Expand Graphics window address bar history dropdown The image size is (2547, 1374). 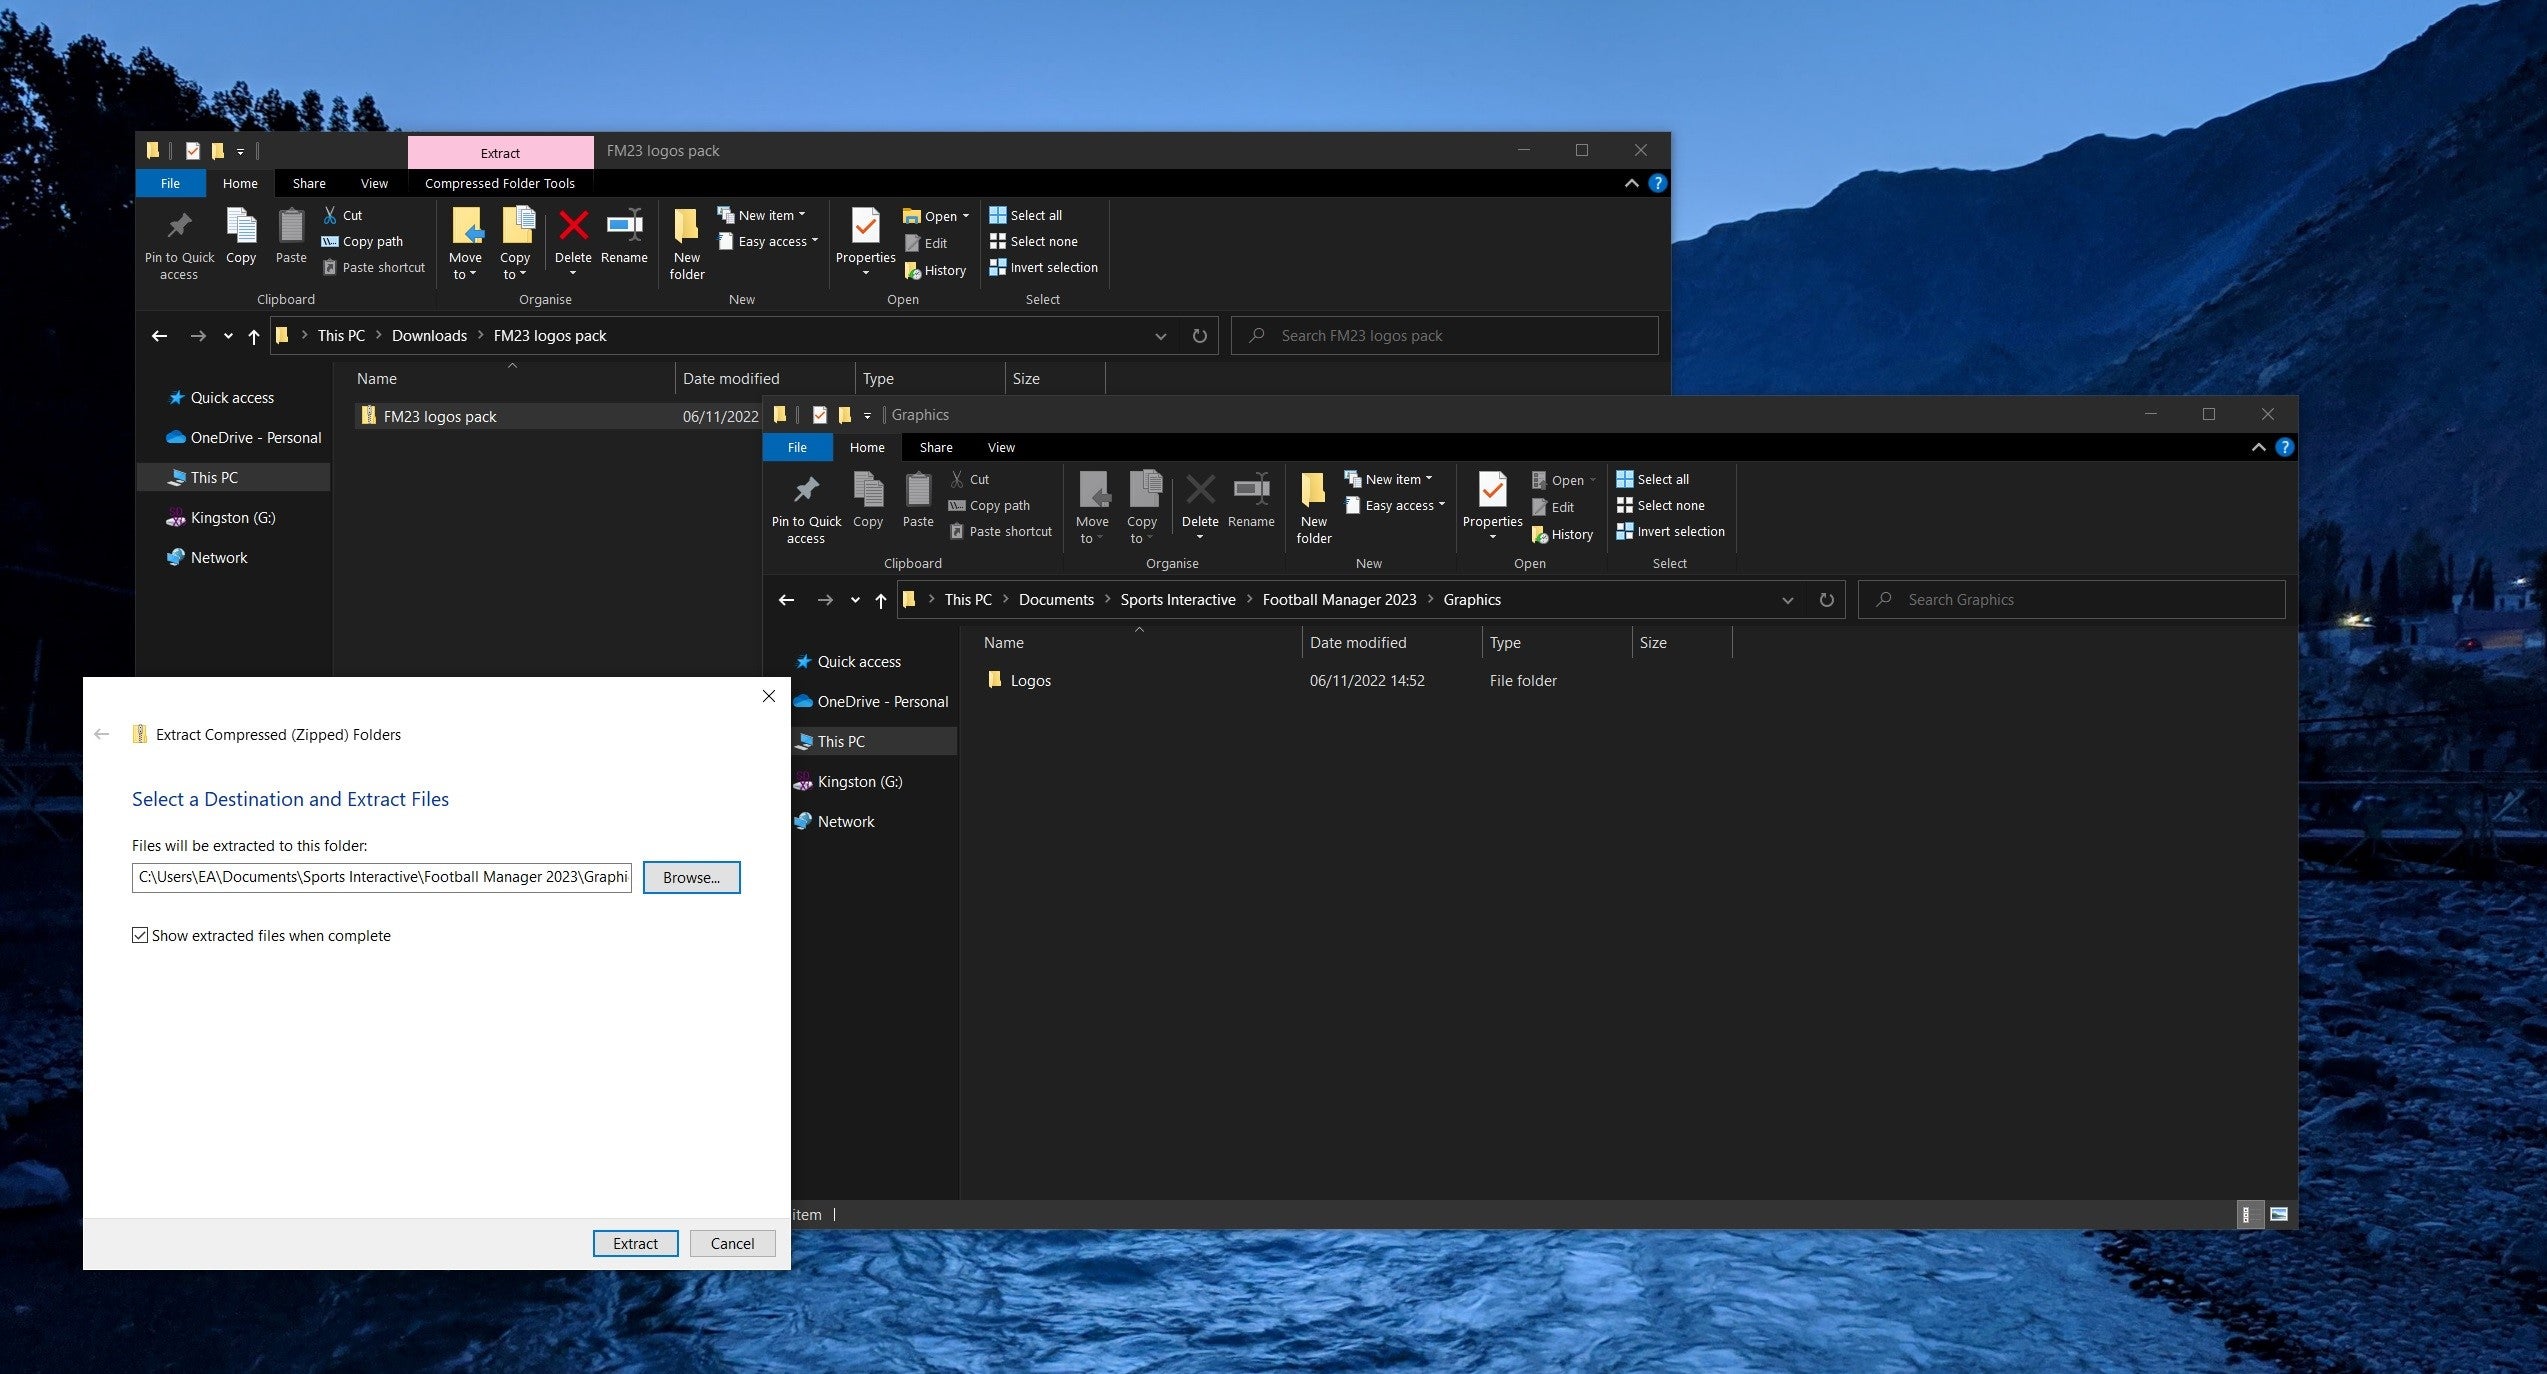click(x=1787, y=600)
